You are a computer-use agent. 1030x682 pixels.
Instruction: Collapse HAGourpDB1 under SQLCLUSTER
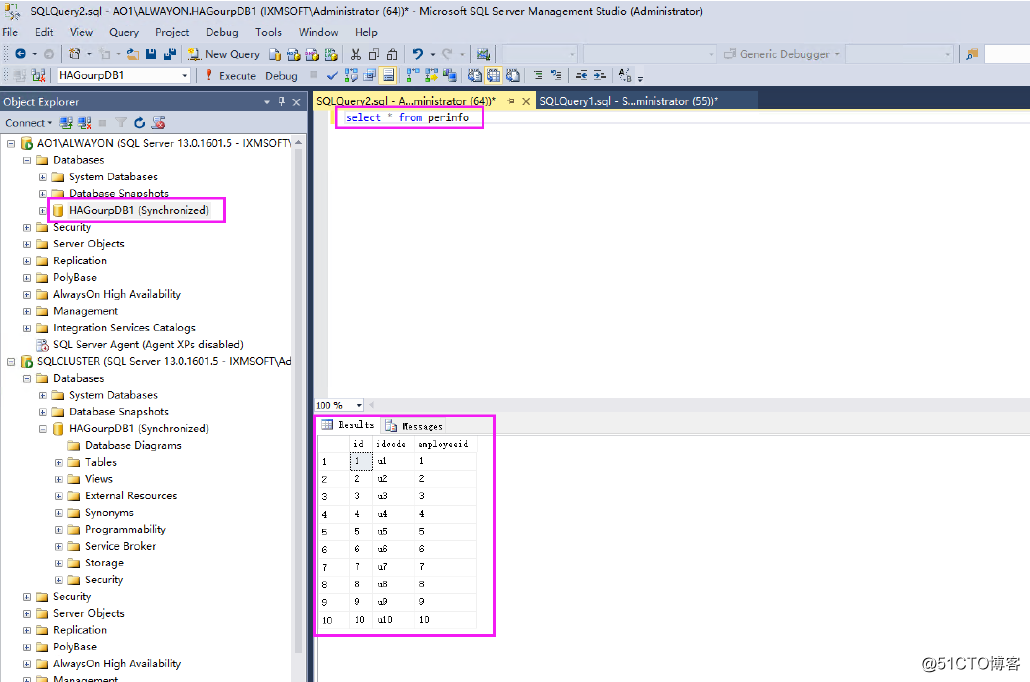tap(43, 429)
